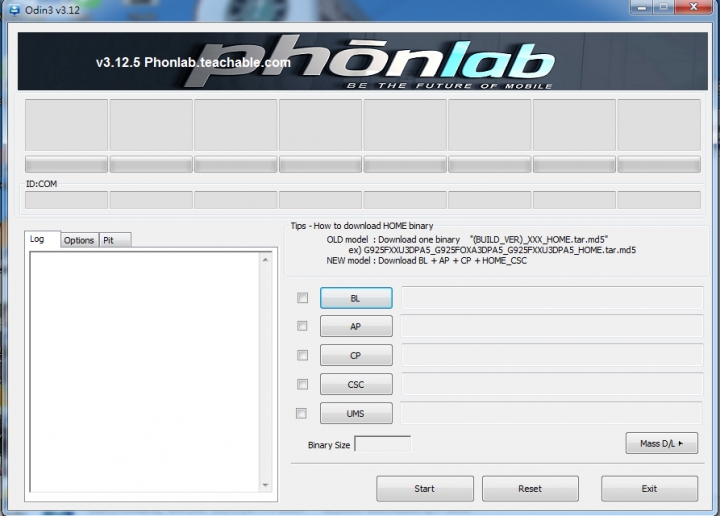The image size is (720, 516).
Task: Click the 'Binary Size' label
Action: coord(329,445)
